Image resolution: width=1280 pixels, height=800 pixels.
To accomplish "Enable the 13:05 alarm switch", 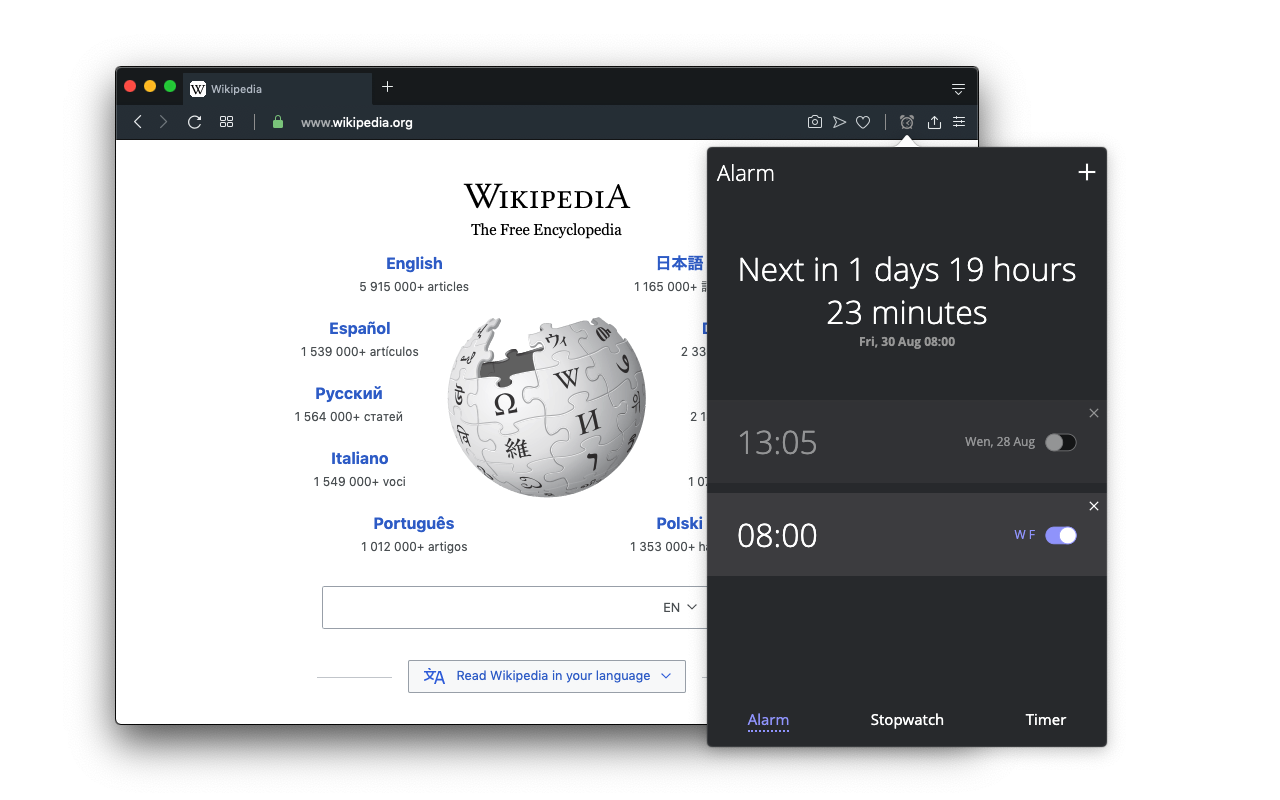I will (1061, 442).
